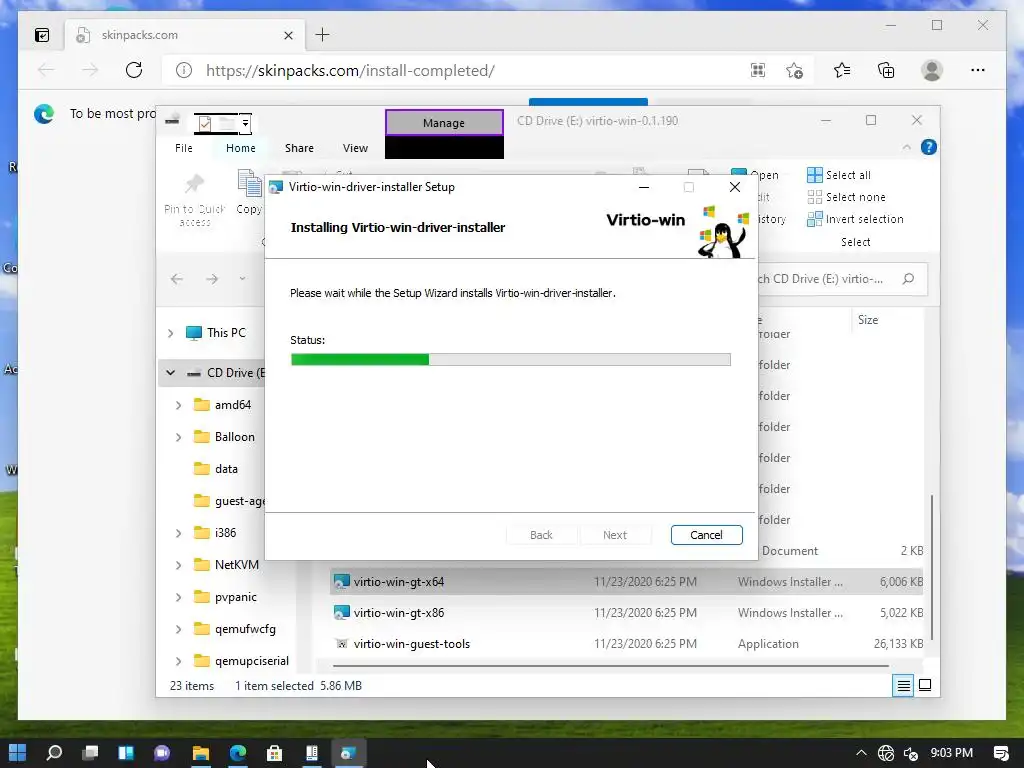Open File Explorer help
This screenshot has width=1024, height=768.
point(929,148)
